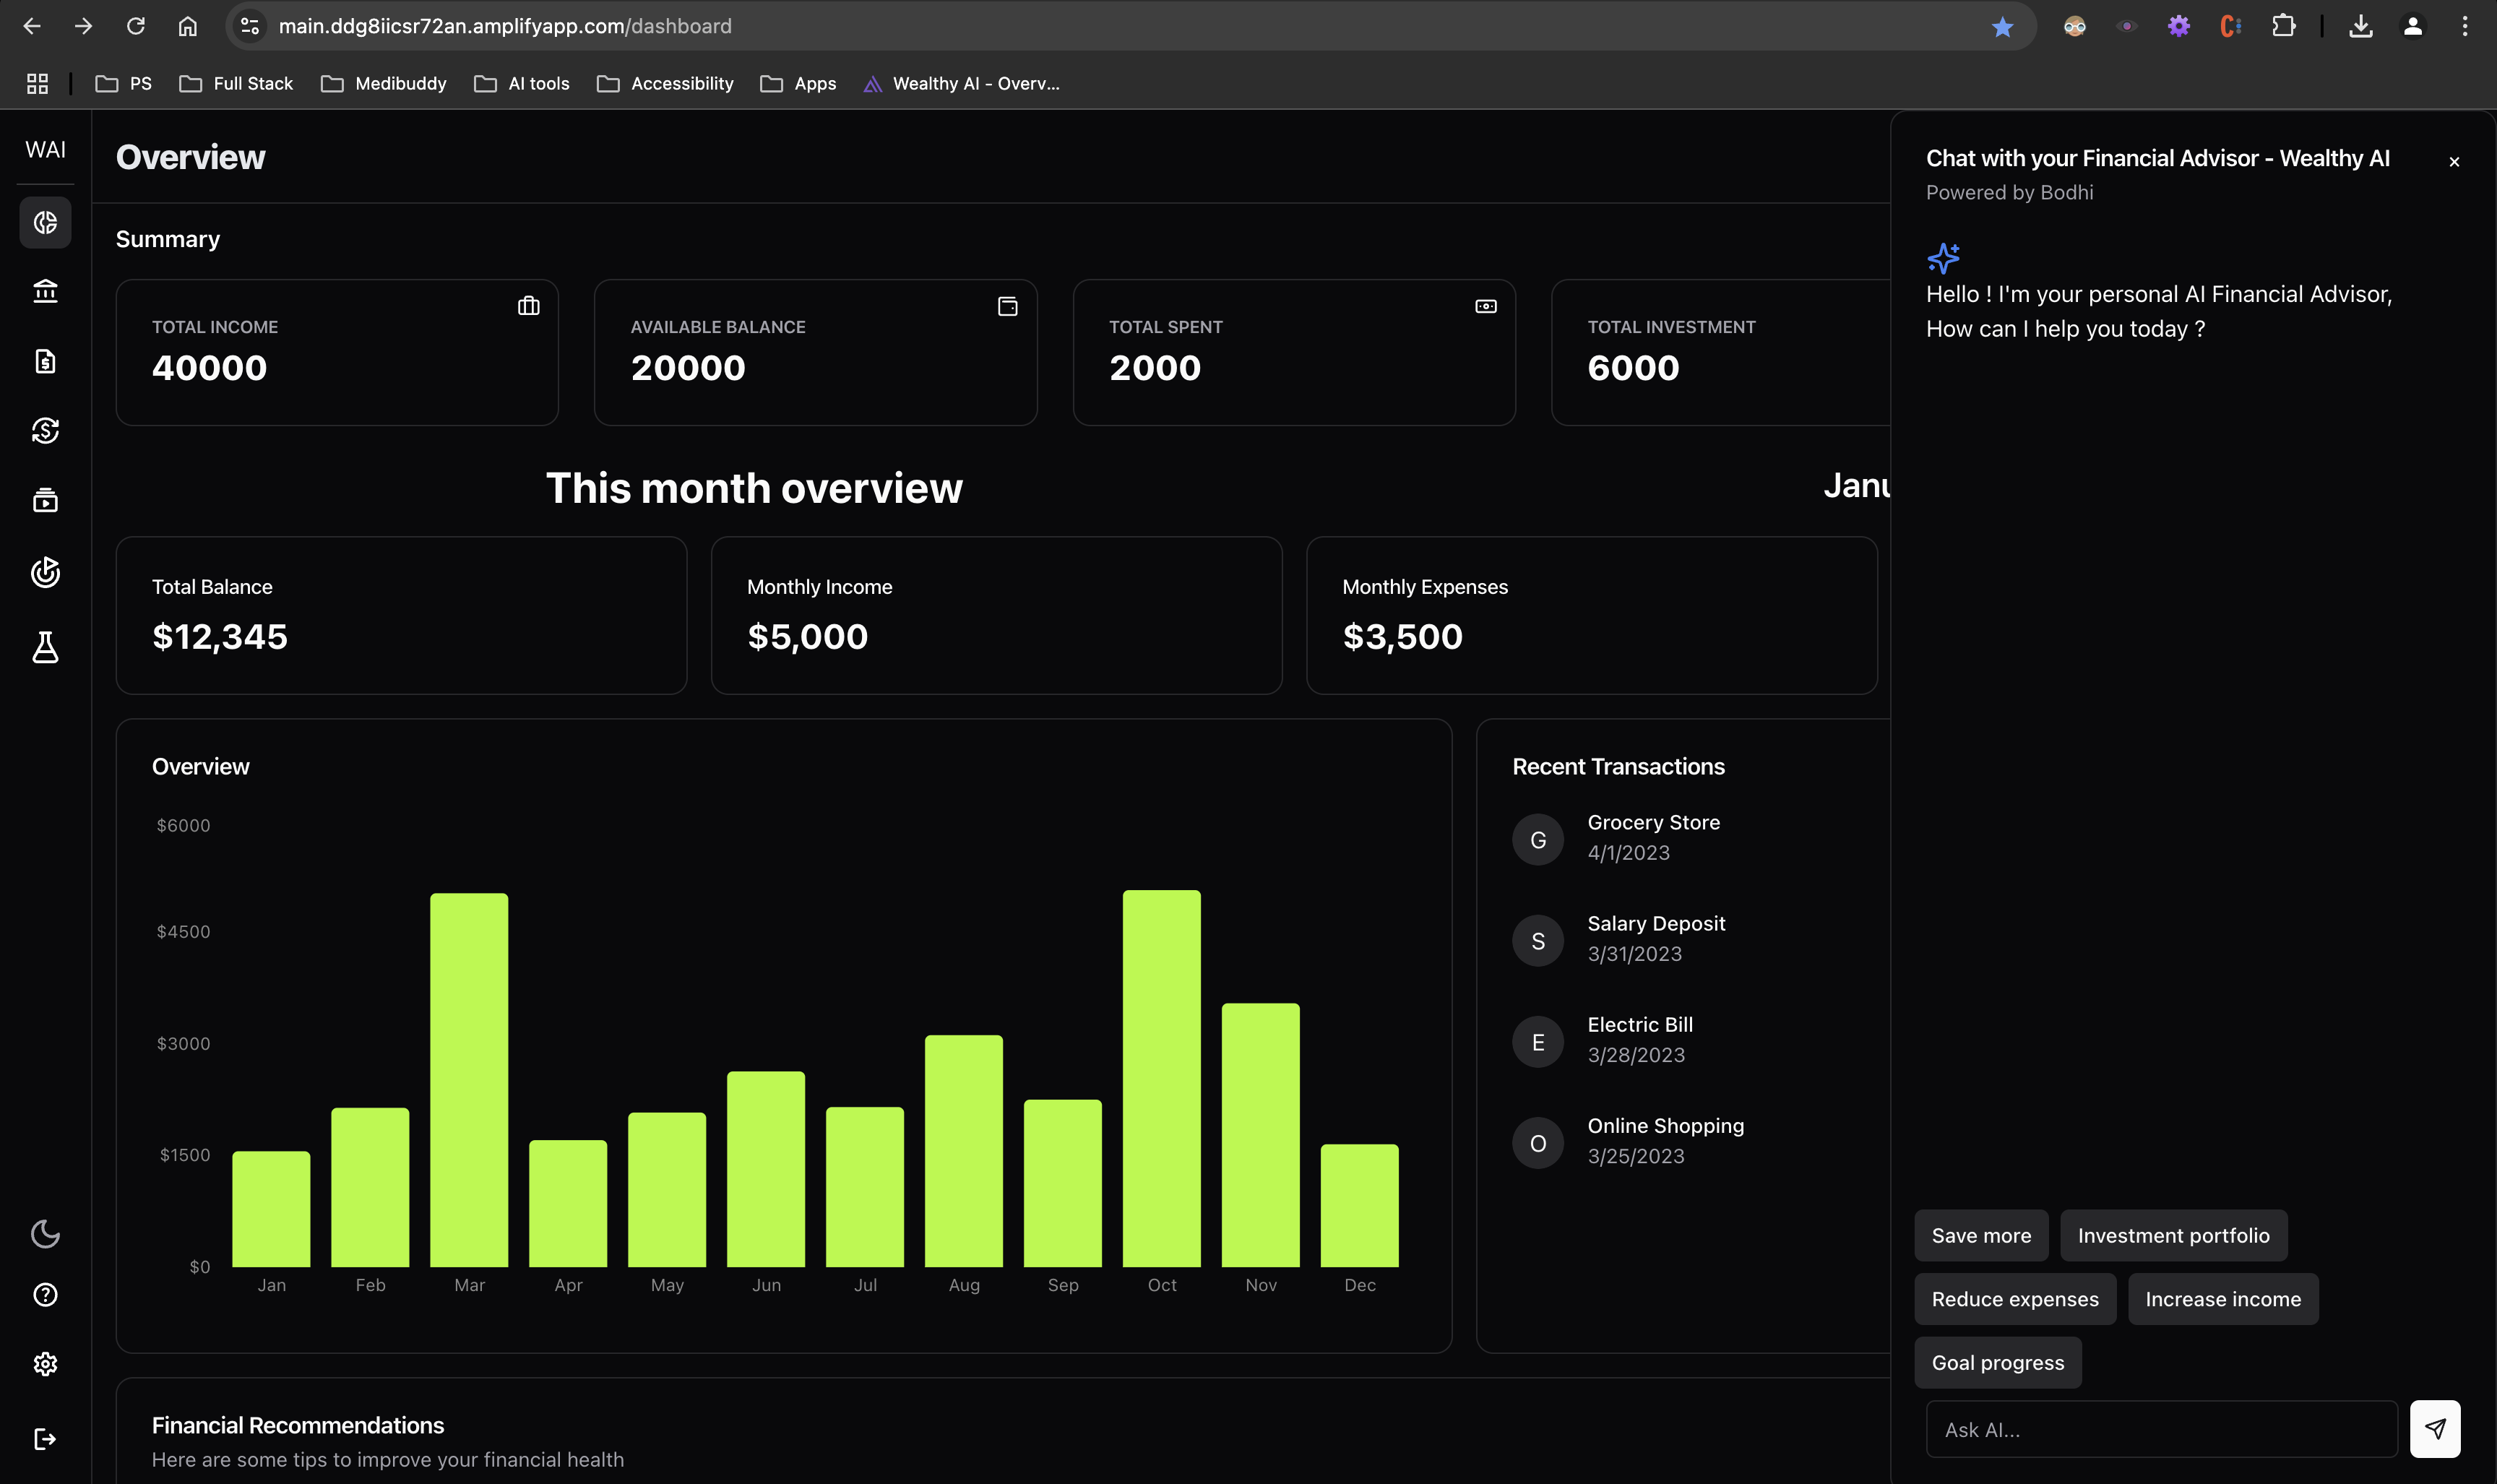Toggle dark mode with the moon icon

coord(45,1234)
